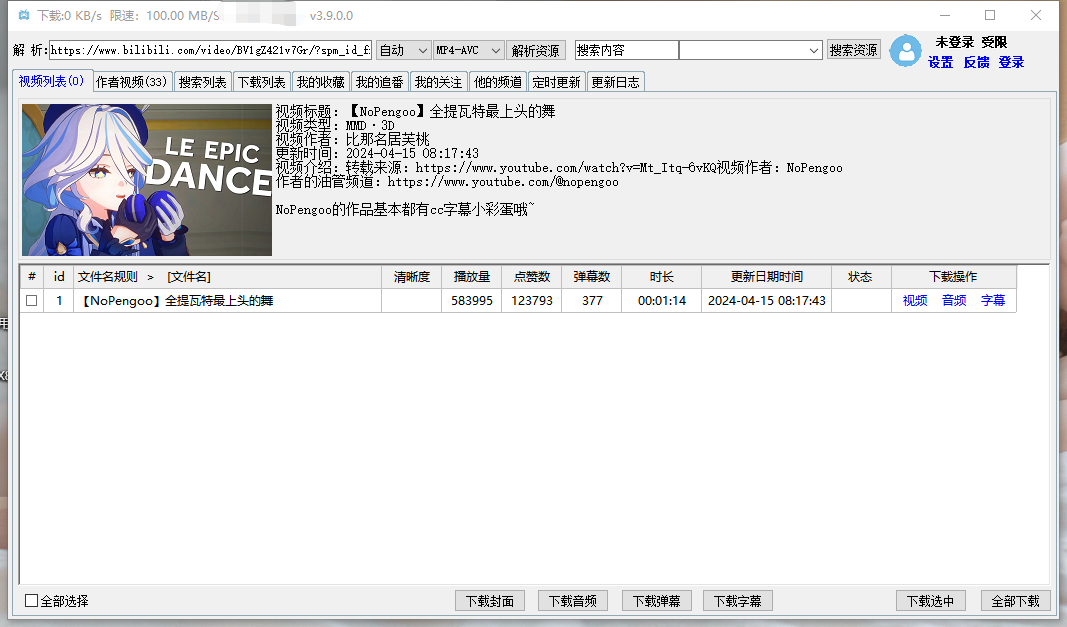Click the 下载字幕 button

pos(738,601)
